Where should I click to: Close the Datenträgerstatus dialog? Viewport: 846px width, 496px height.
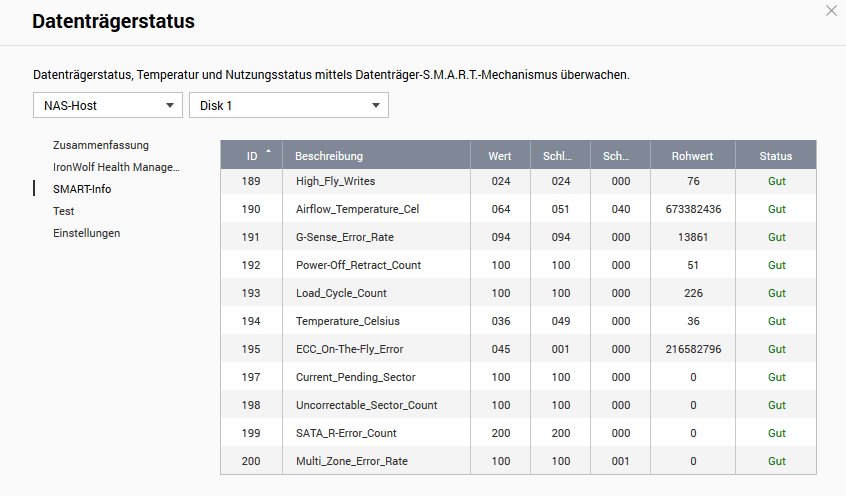point(831,11)
